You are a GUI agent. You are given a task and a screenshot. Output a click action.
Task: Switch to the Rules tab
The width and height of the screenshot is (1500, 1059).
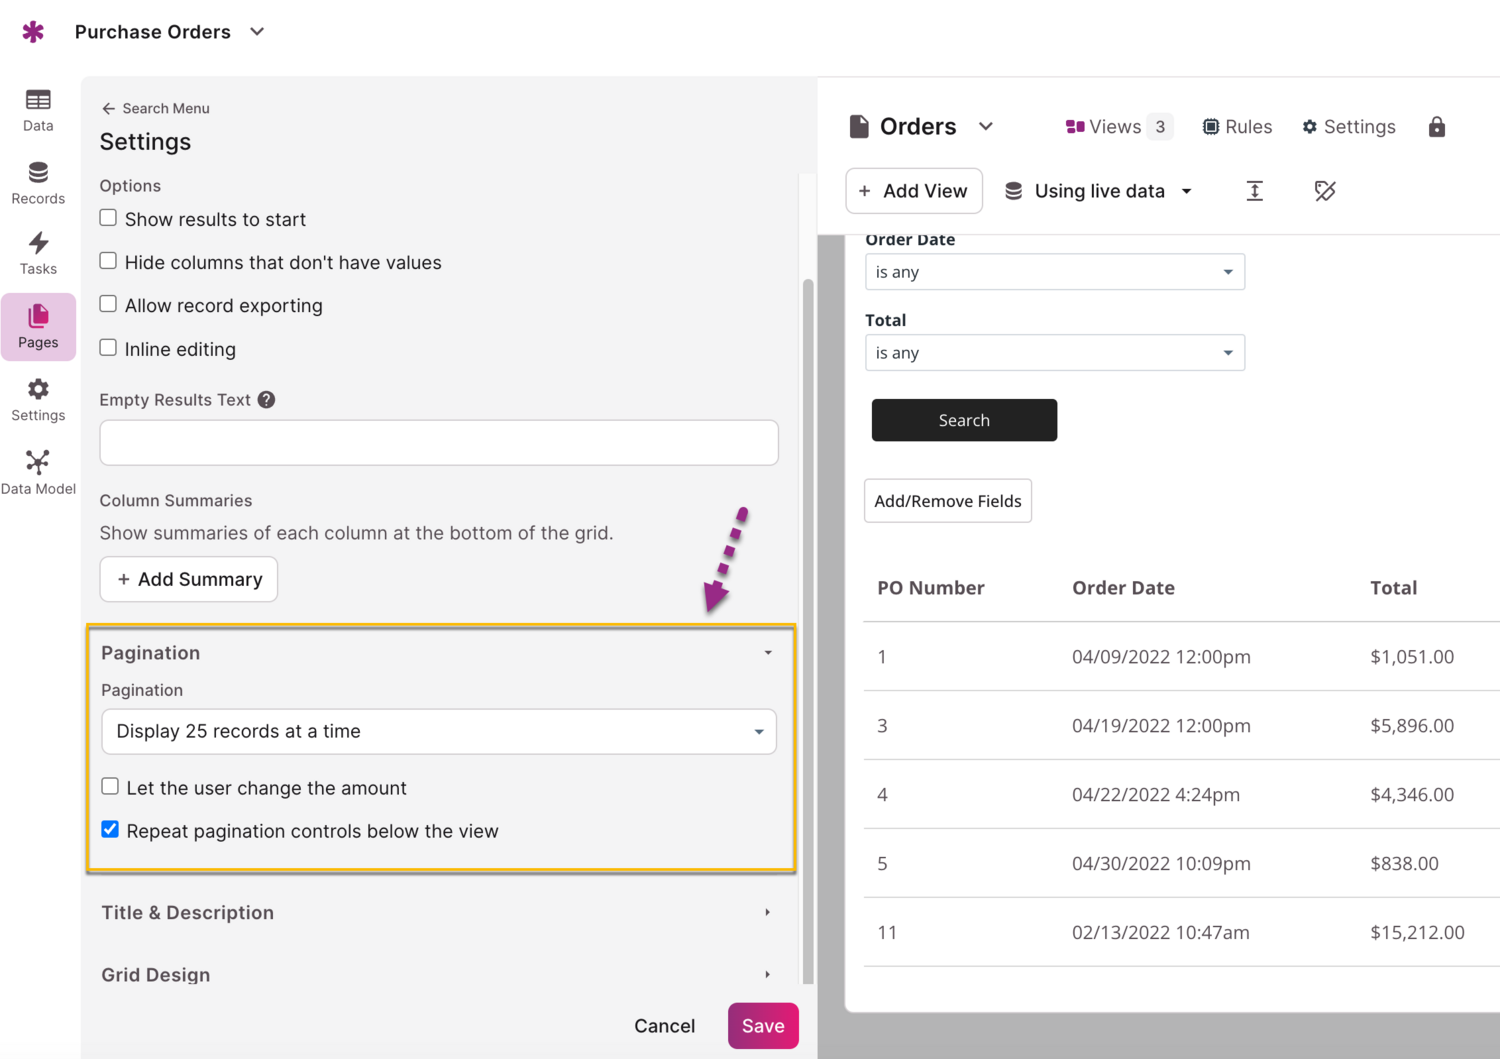1237,127
